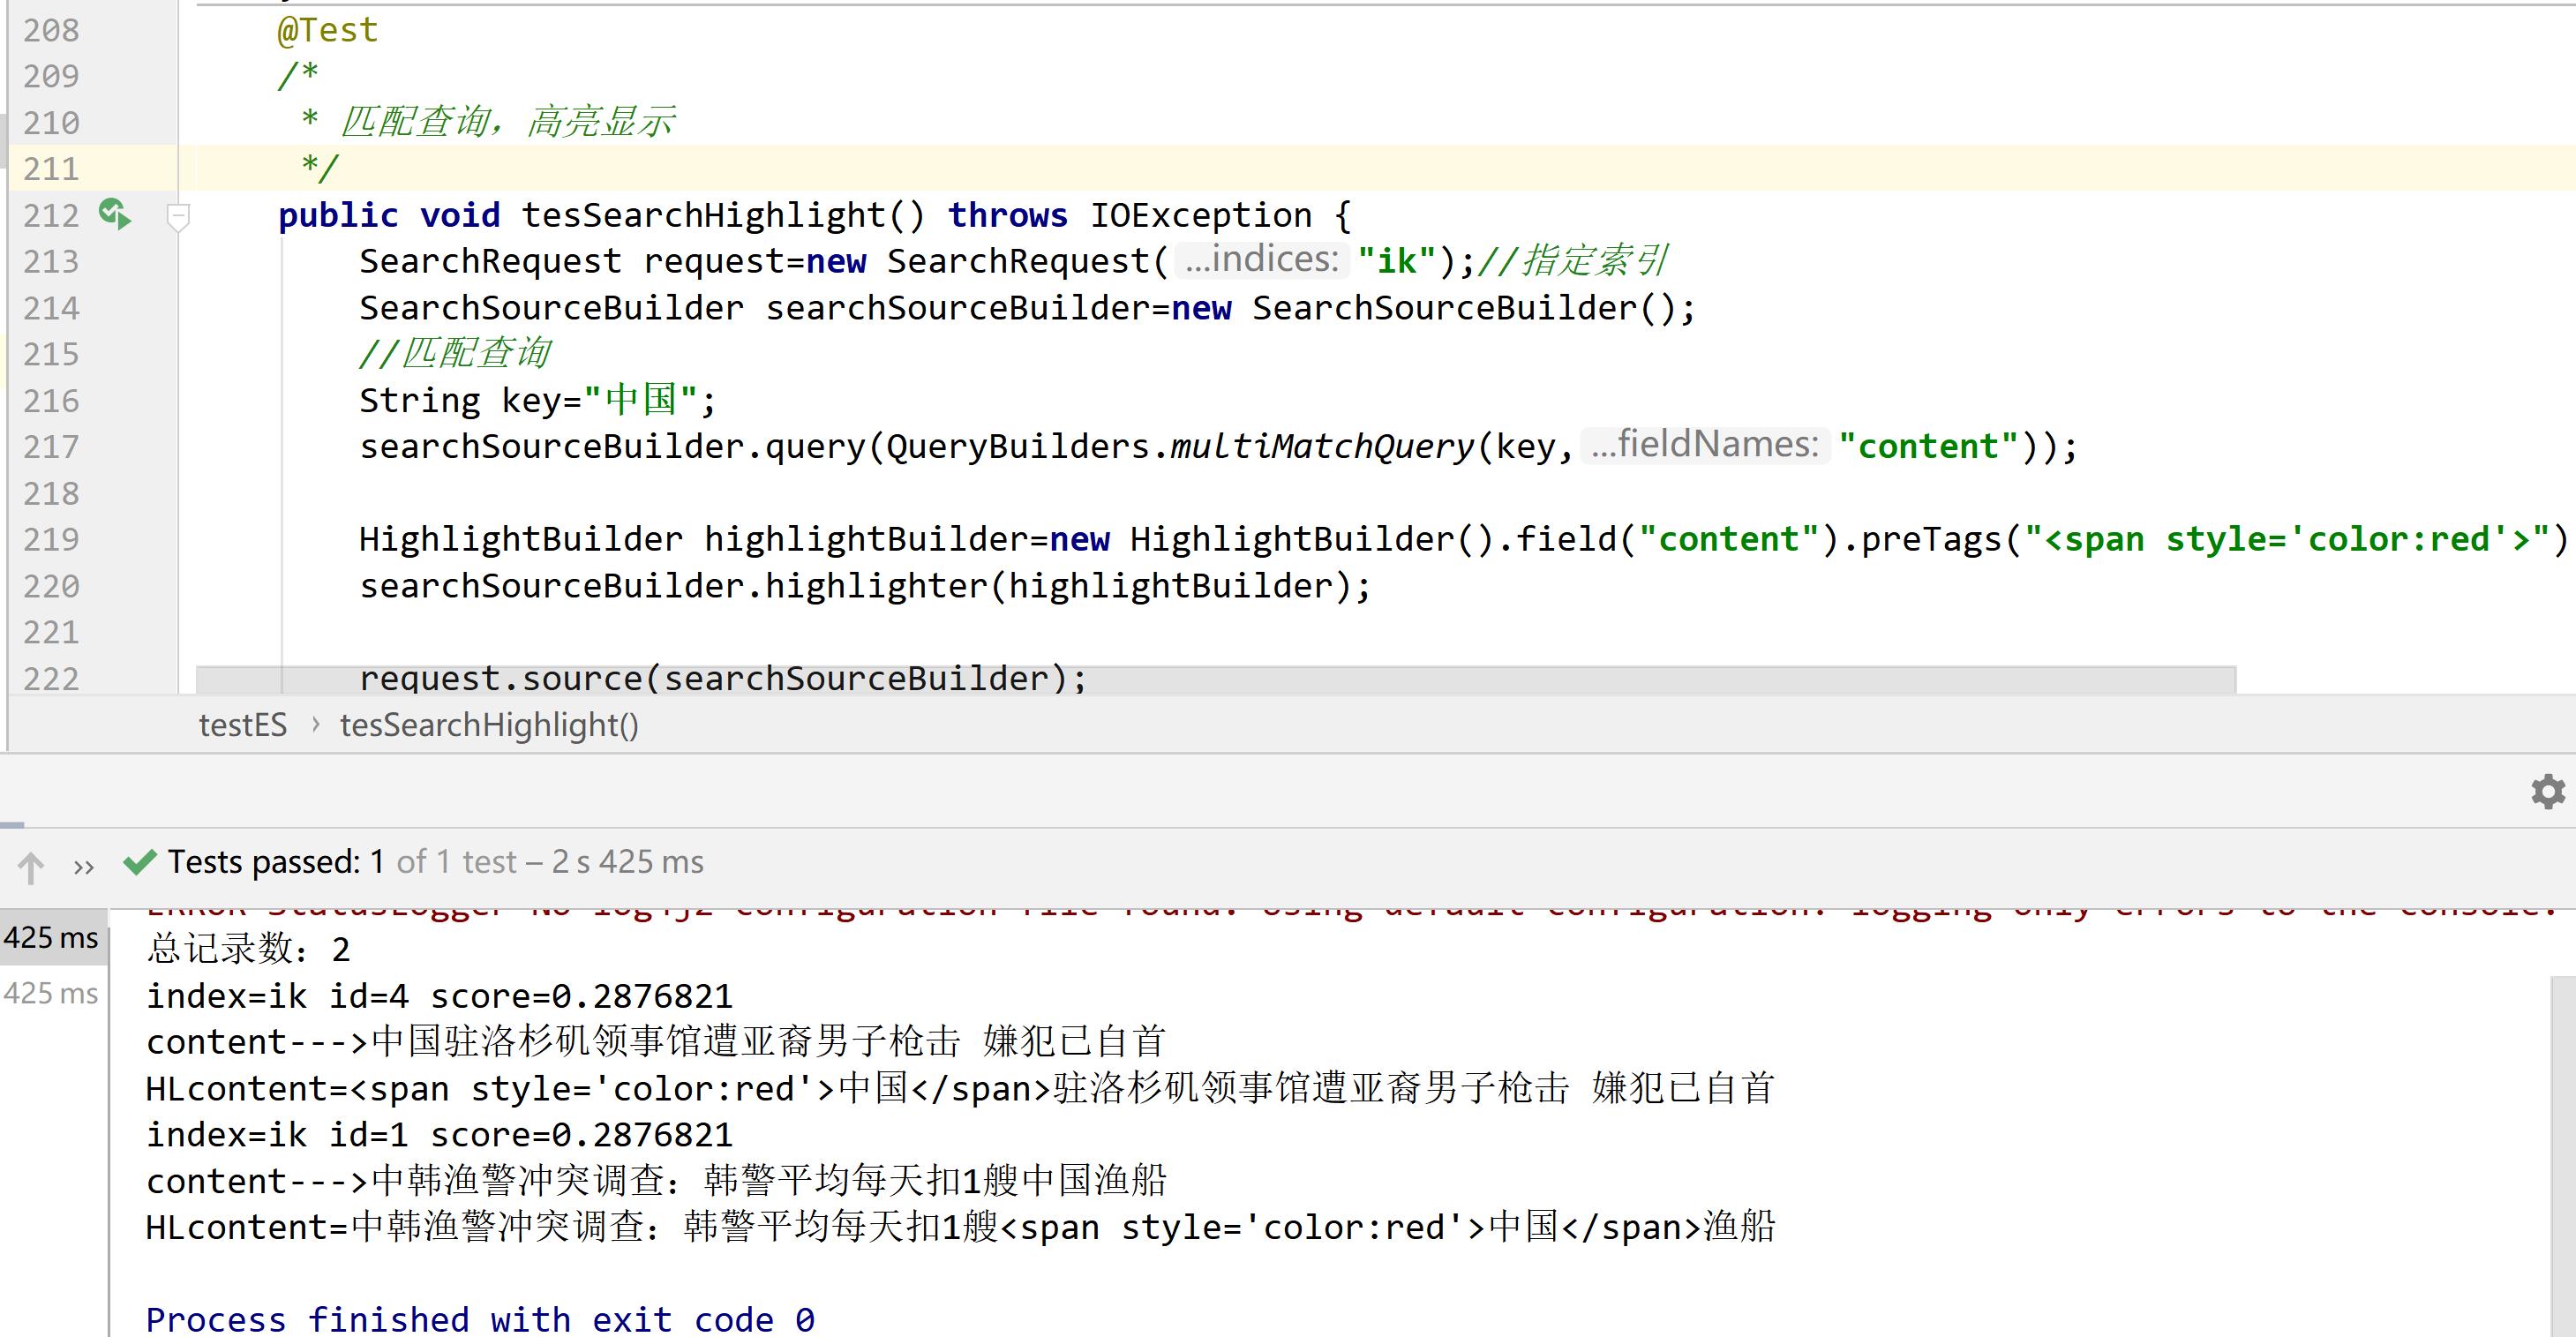Click the HLcontent=中韩渔警冲突调查 output line
Screen dimensions: 2576x1337
point(960,1227)
